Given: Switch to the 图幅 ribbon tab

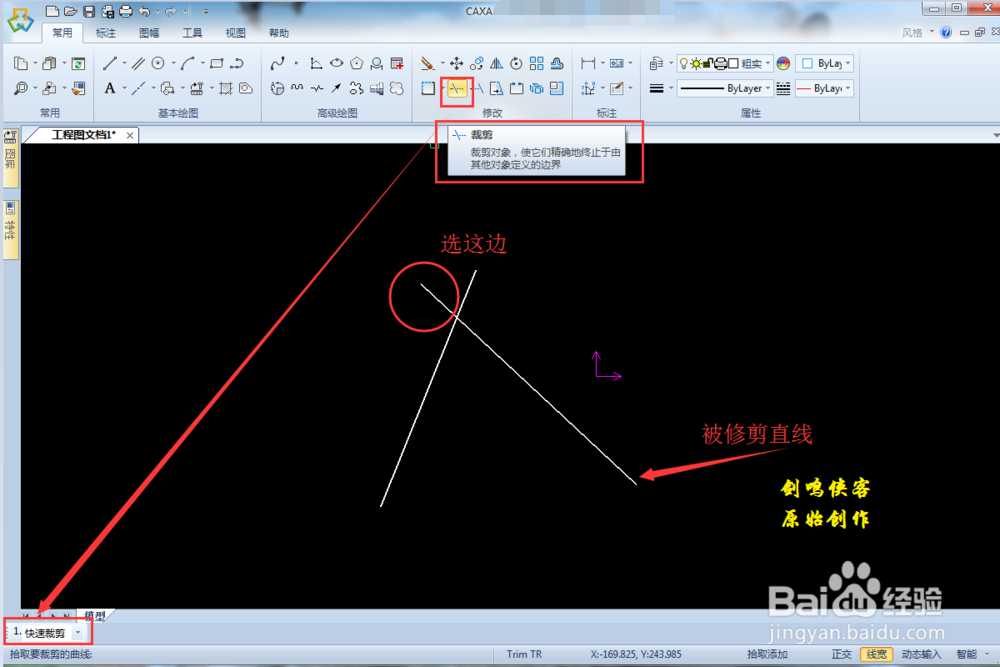Looking at the screenshot, I should (149, 33).
